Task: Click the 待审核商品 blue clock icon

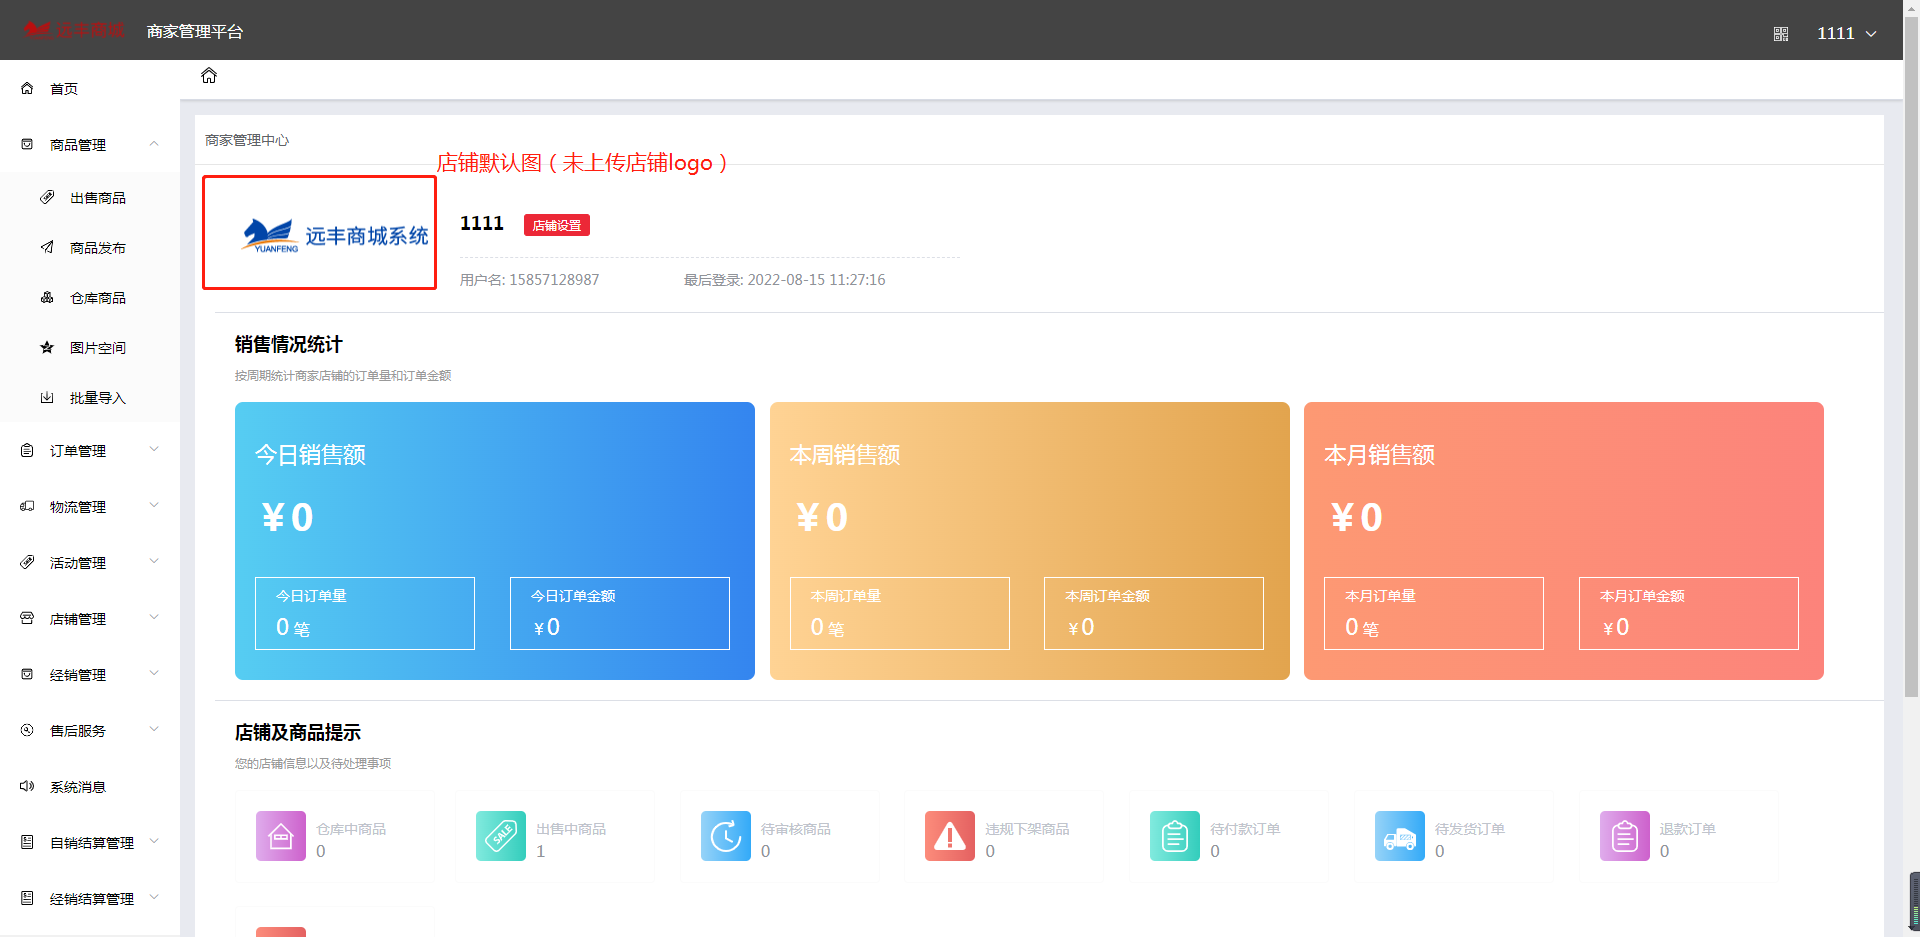Action: pyautogui.click(x=726, y=836)
